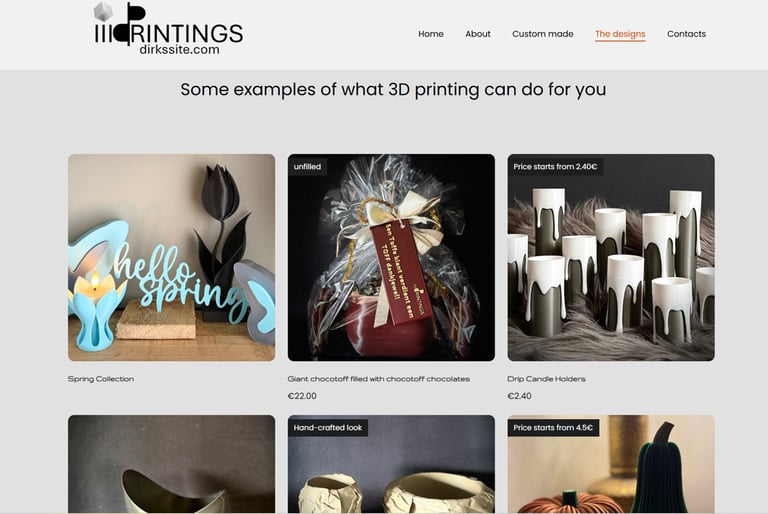Click the 'Hand-crafted look' badge

pos(328,428)
